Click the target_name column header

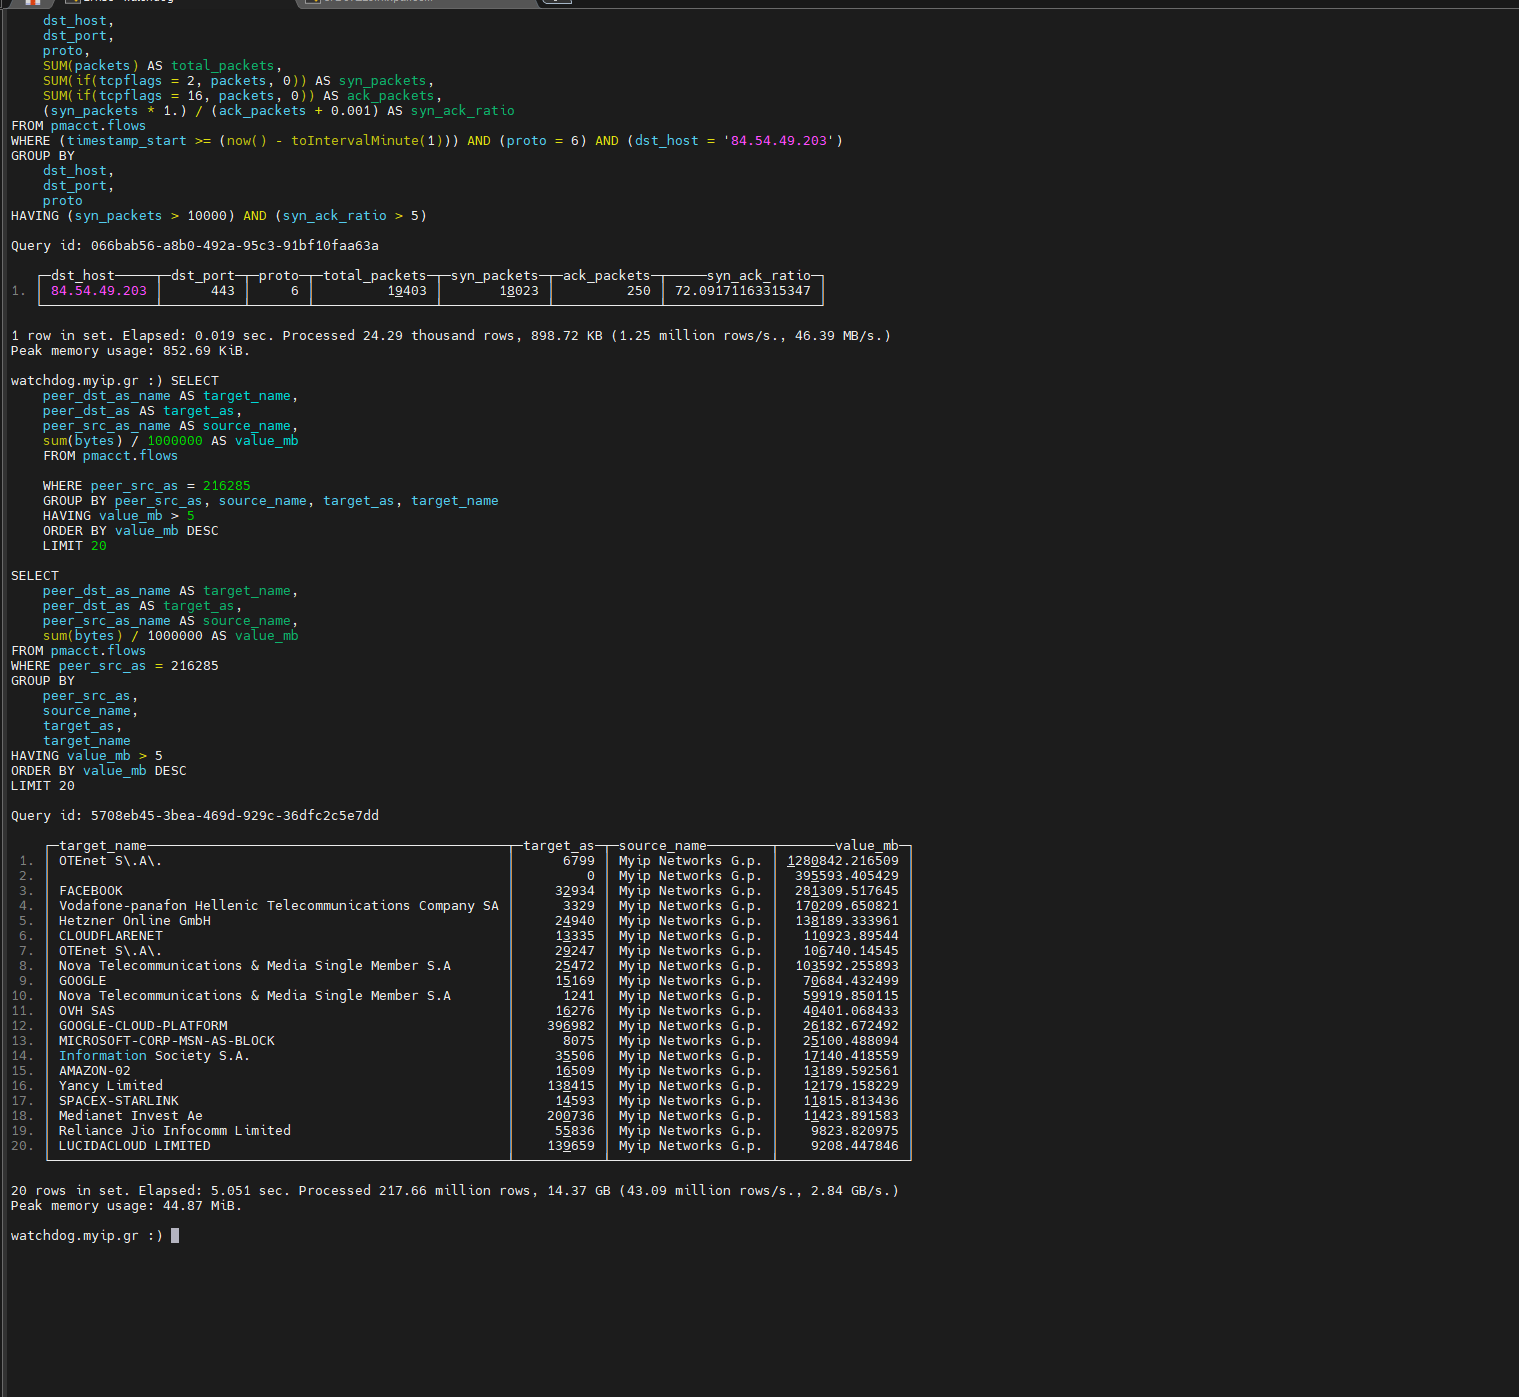click(103, 846)
